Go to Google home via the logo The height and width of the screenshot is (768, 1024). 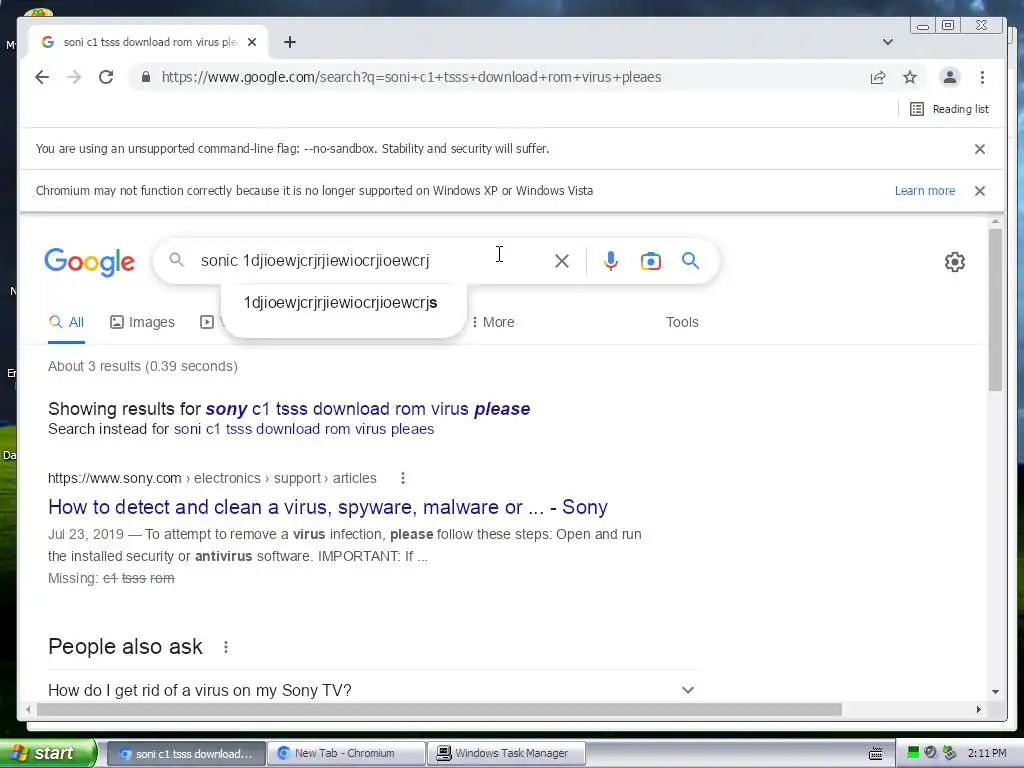(89, 262)
